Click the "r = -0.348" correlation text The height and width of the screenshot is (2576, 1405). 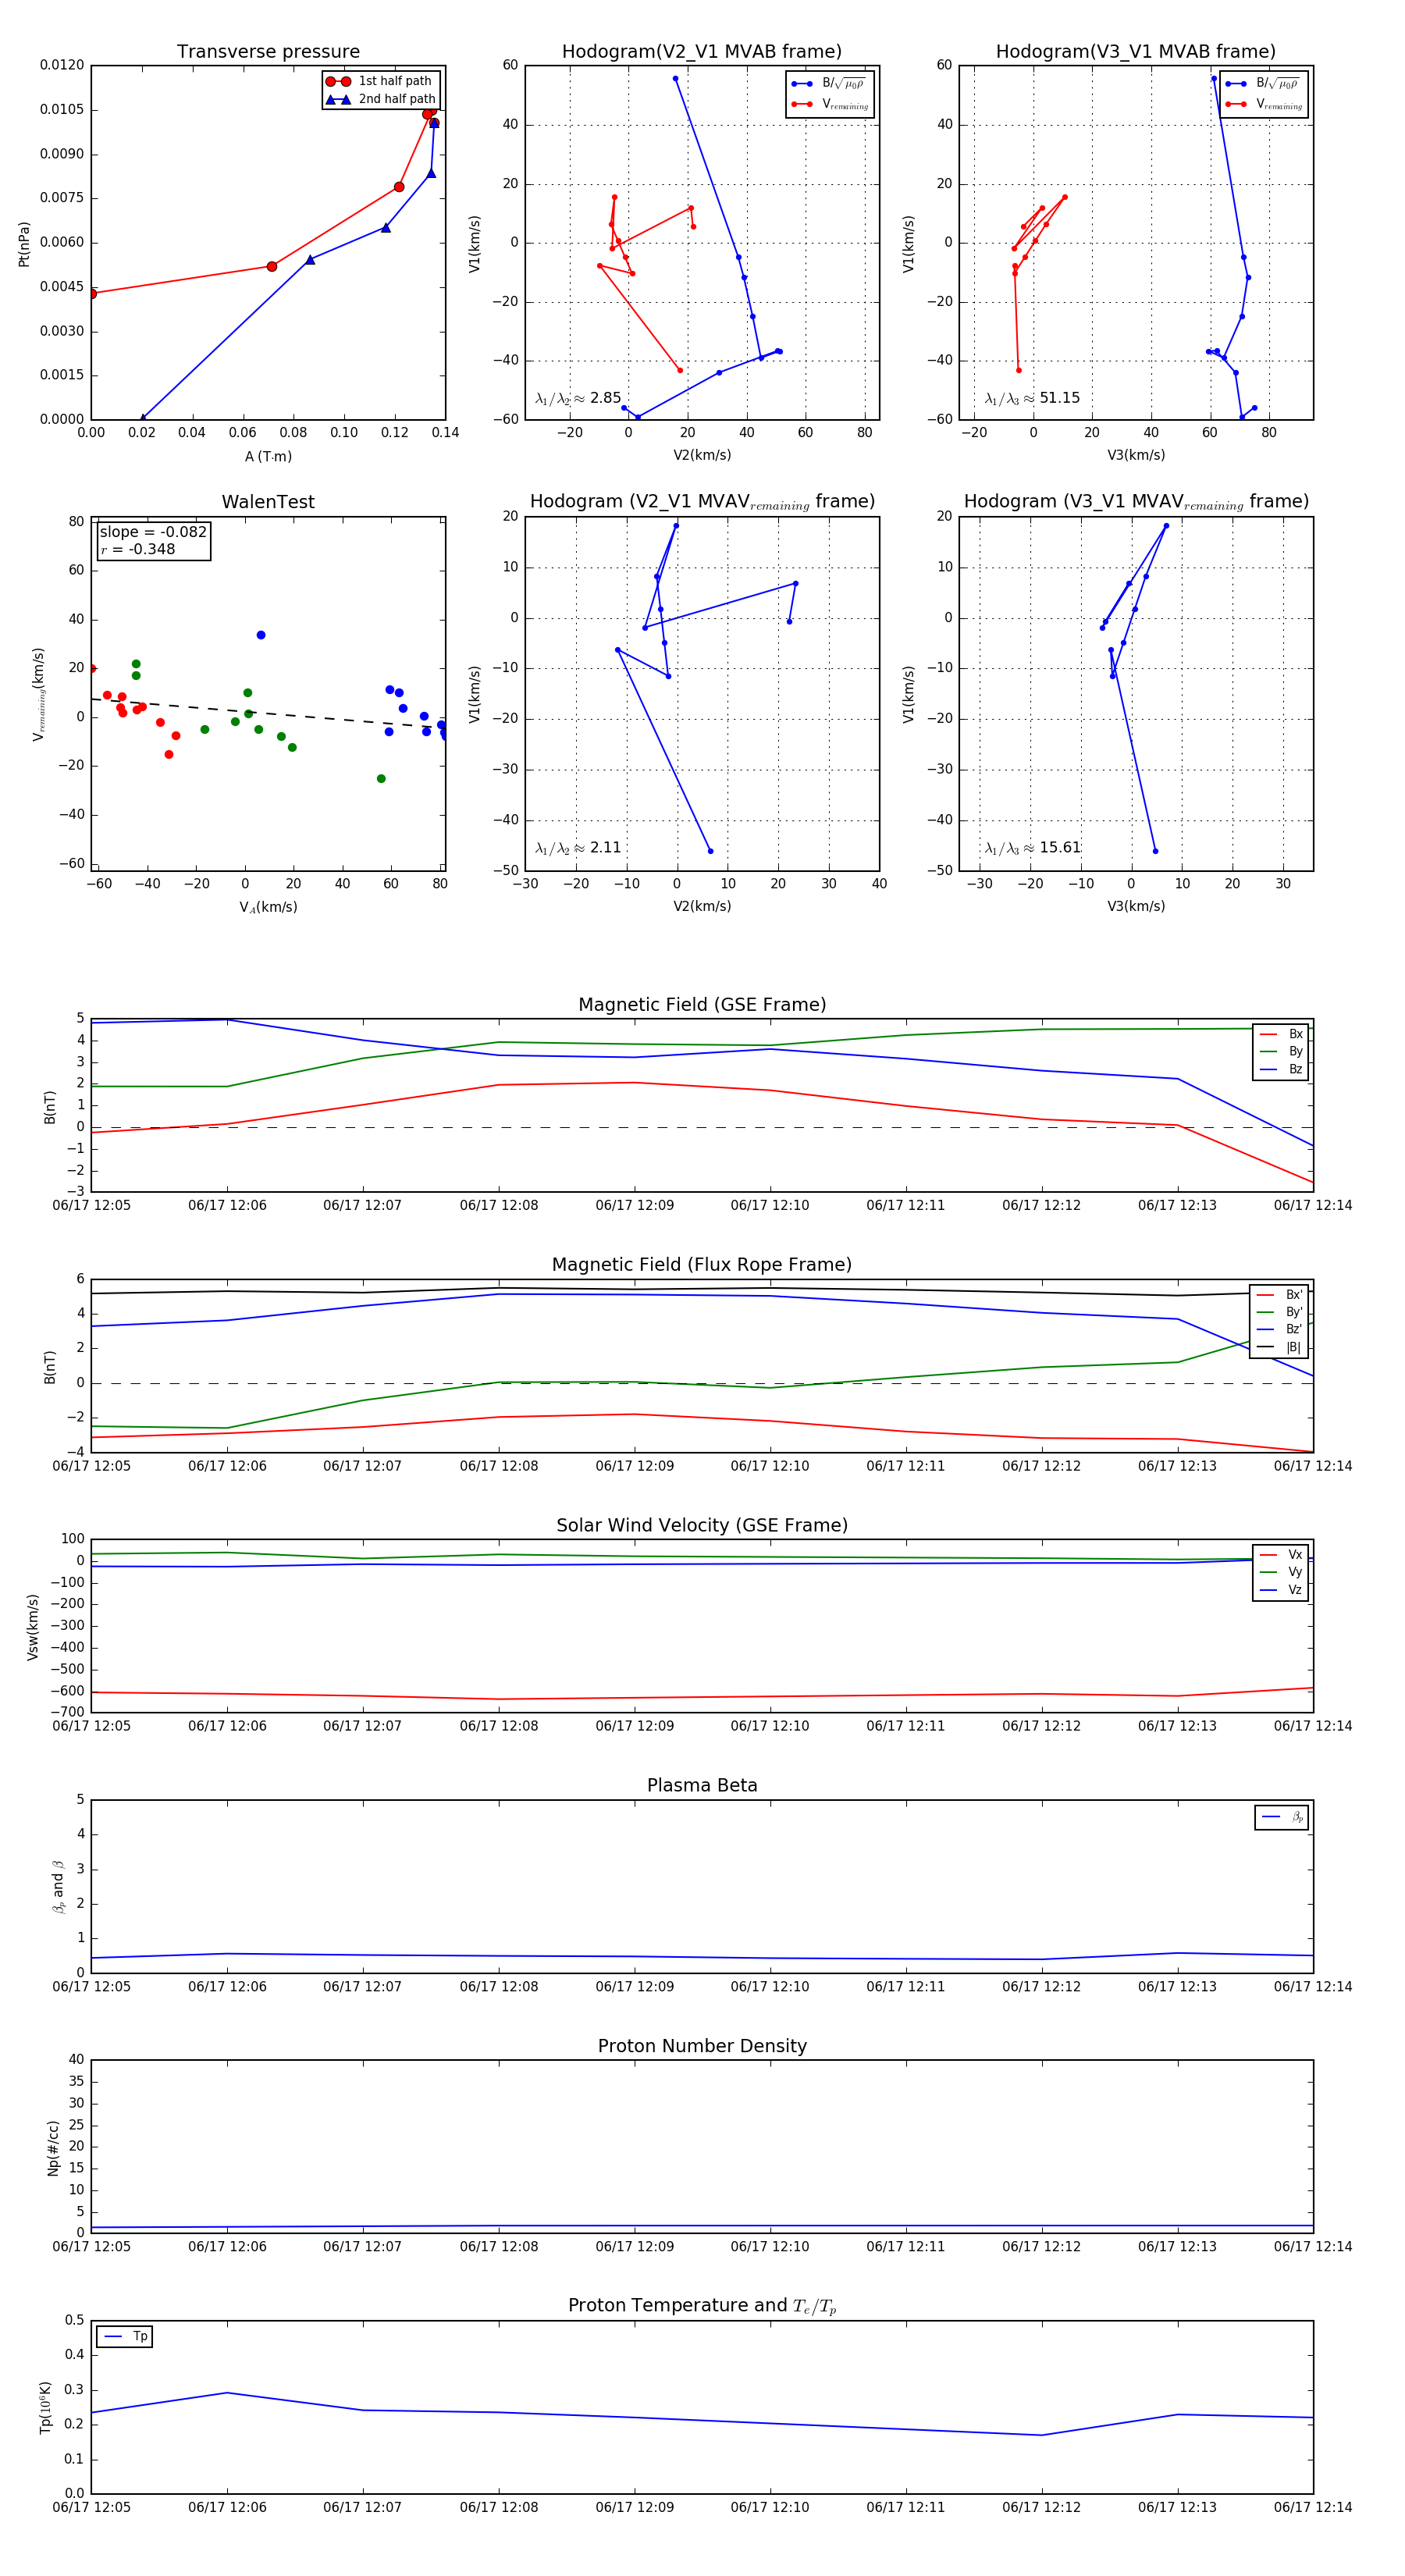pos(138,549)
